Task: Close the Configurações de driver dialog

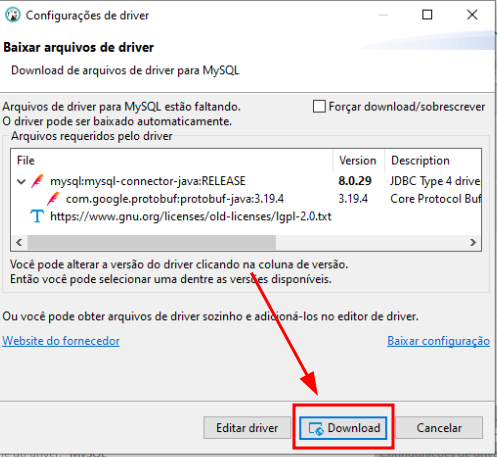Action: coord(472,15)
